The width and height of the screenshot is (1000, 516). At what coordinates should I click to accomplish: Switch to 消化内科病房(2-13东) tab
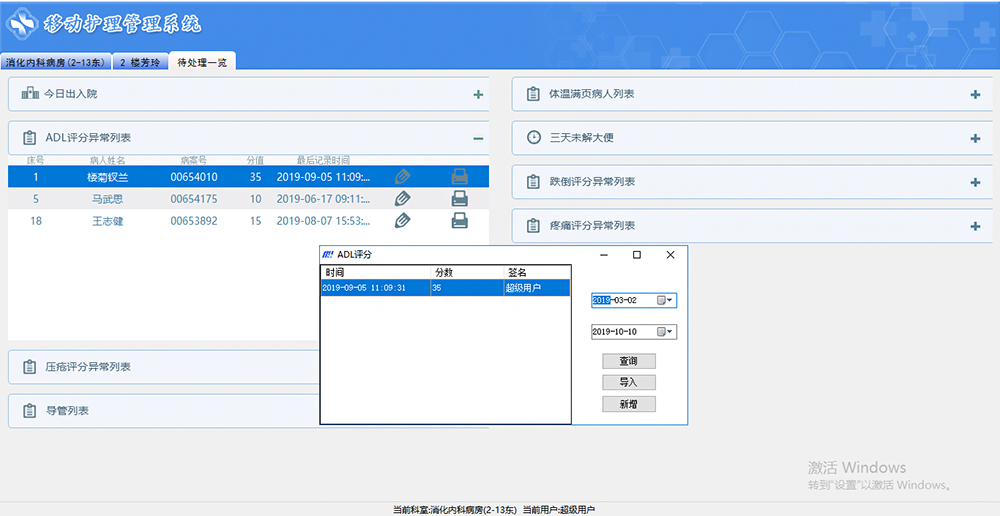point(55,63)
